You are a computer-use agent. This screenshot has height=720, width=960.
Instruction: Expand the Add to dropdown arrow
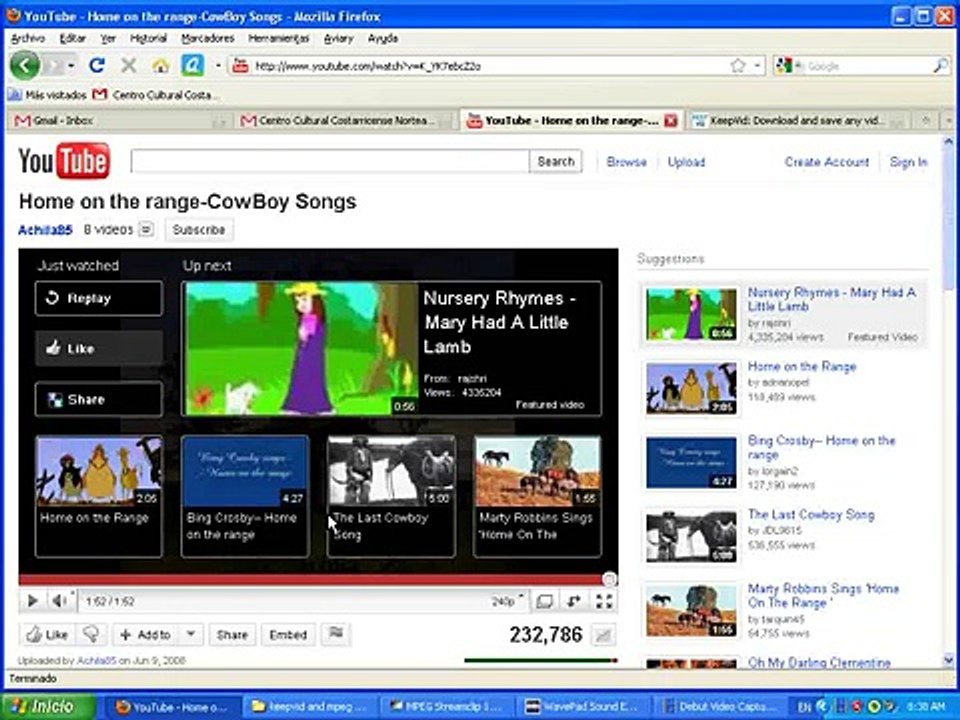pos(191,634)
